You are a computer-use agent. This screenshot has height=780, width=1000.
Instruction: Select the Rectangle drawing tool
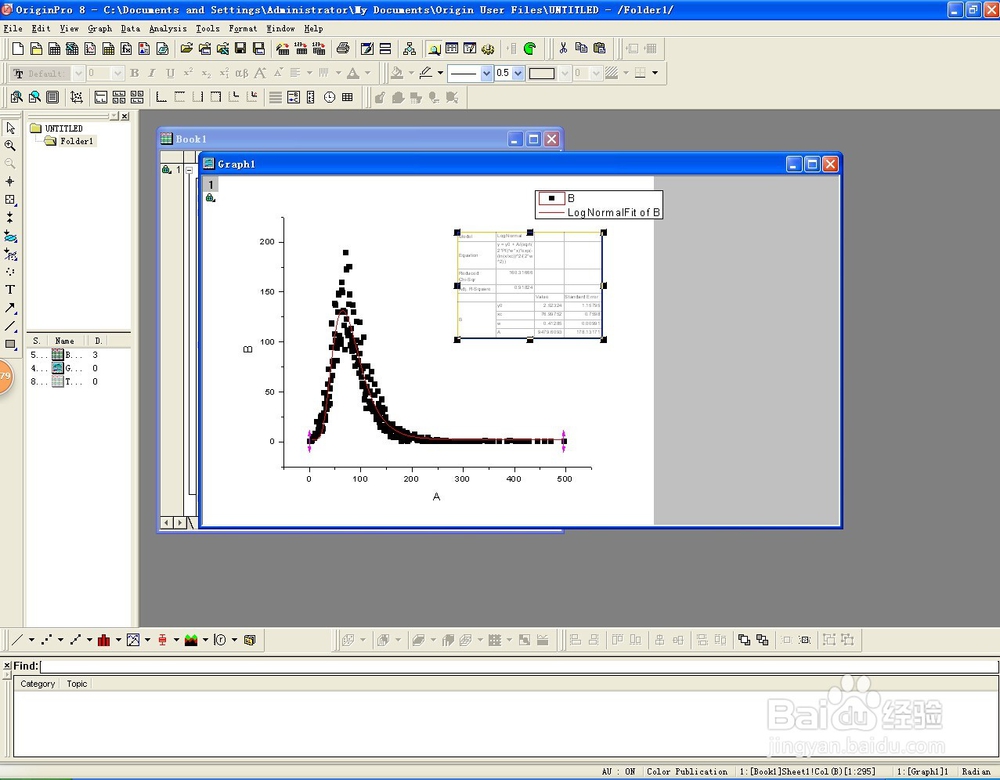pos(10,344)
